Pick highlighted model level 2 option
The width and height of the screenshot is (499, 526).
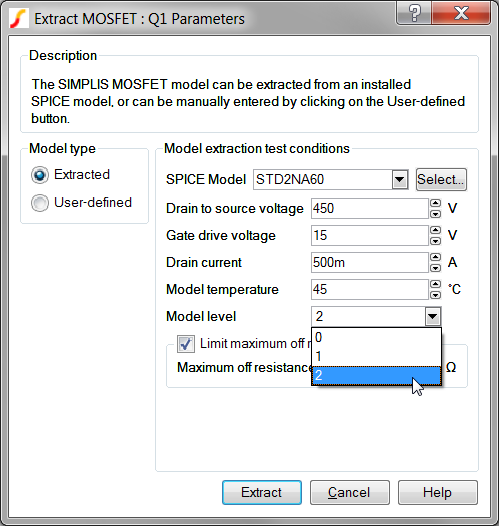376,375
